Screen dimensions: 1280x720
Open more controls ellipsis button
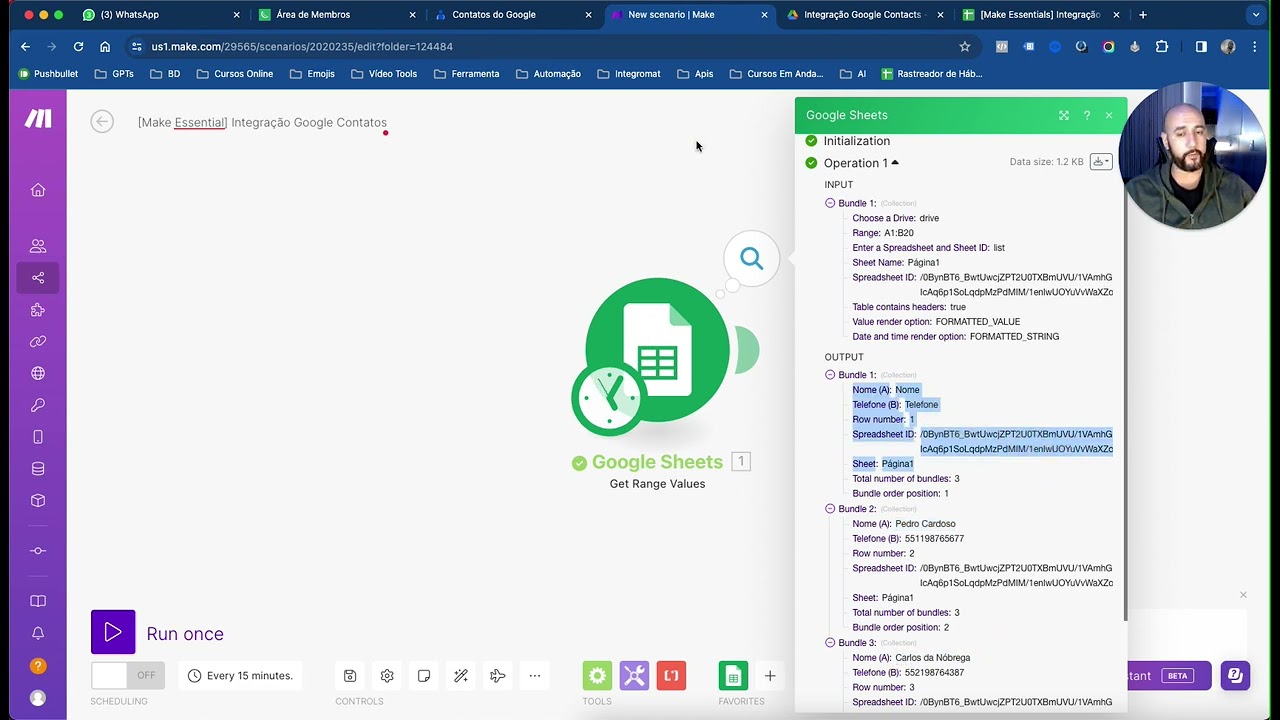pos(535,676)
